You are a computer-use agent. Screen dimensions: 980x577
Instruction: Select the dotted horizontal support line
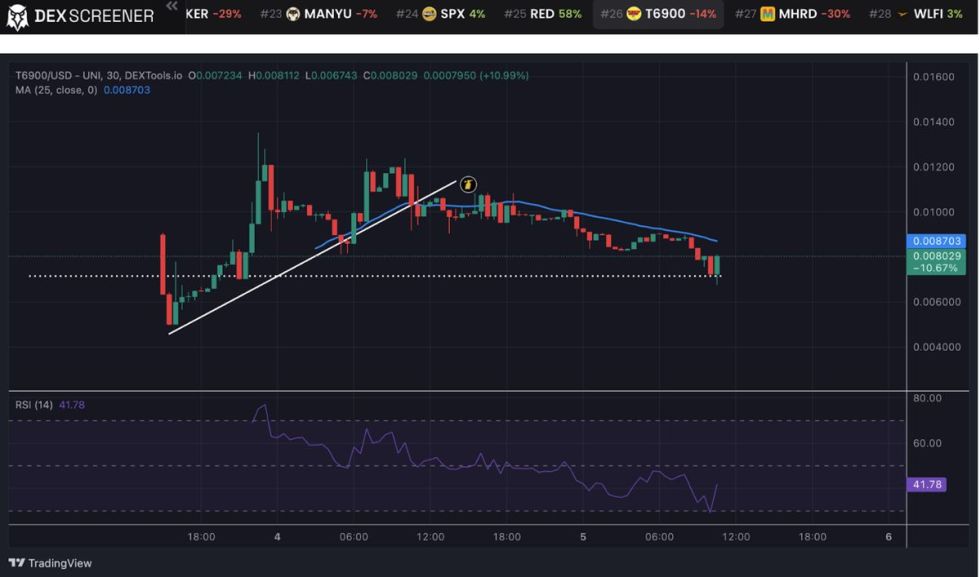pyautogui.click(x=375, y=276)
